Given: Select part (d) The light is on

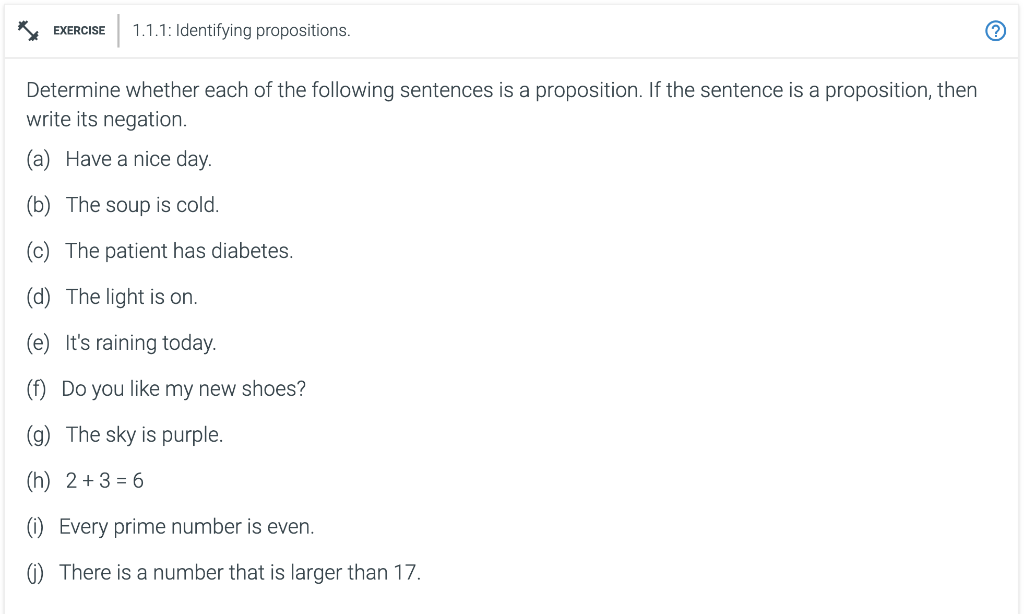Looking at the screenshot, I should pos(134,296).
